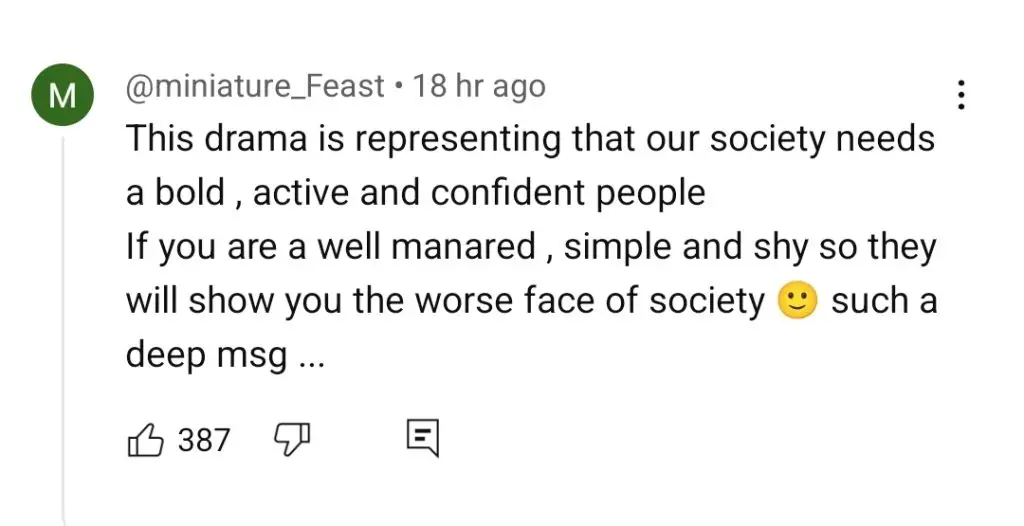Click the 18 hr ago timestamp

(x=479, y=87)
